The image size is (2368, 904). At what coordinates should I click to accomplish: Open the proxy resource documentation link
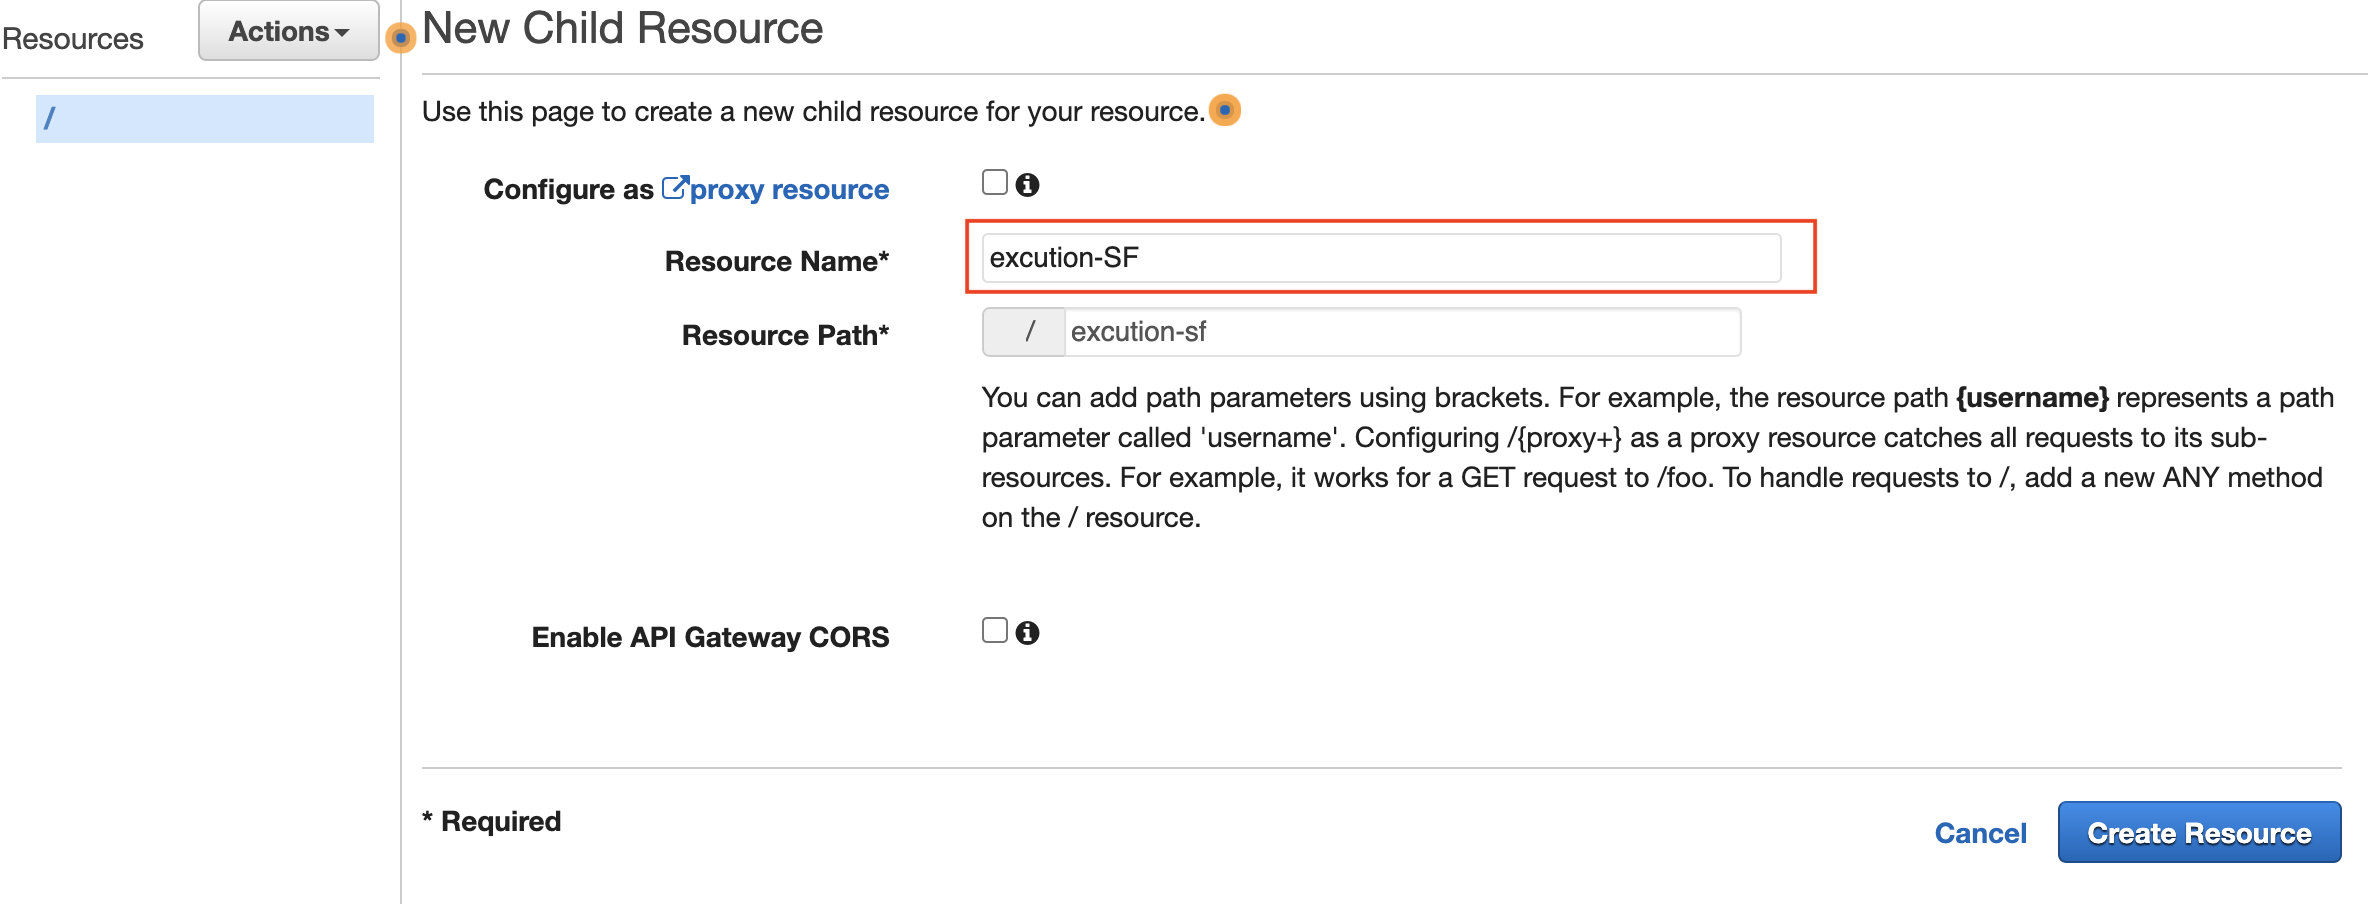click(x=787, y=189)
